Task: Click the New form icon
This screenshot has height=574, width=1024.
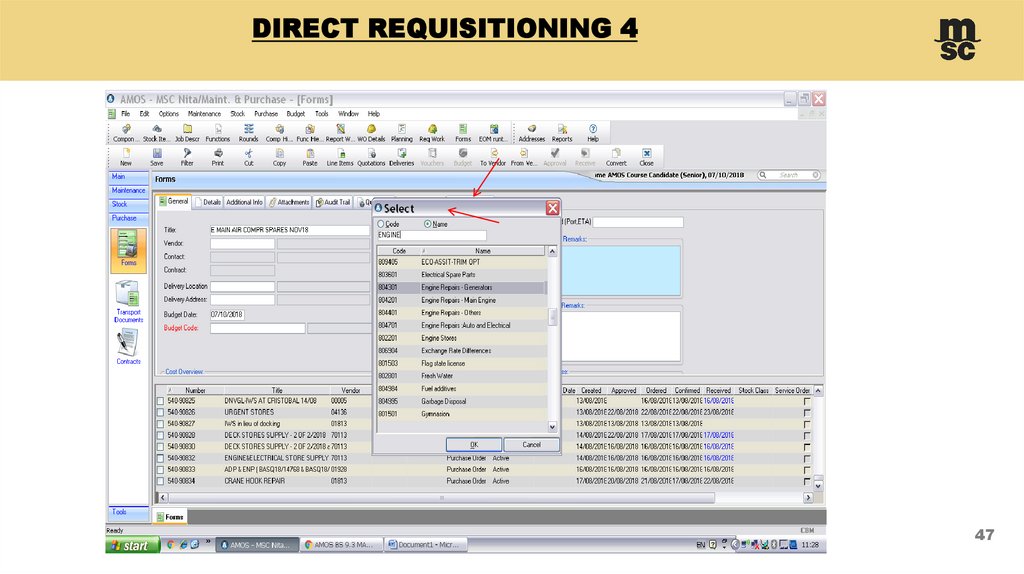Action: tap(125, 157)
